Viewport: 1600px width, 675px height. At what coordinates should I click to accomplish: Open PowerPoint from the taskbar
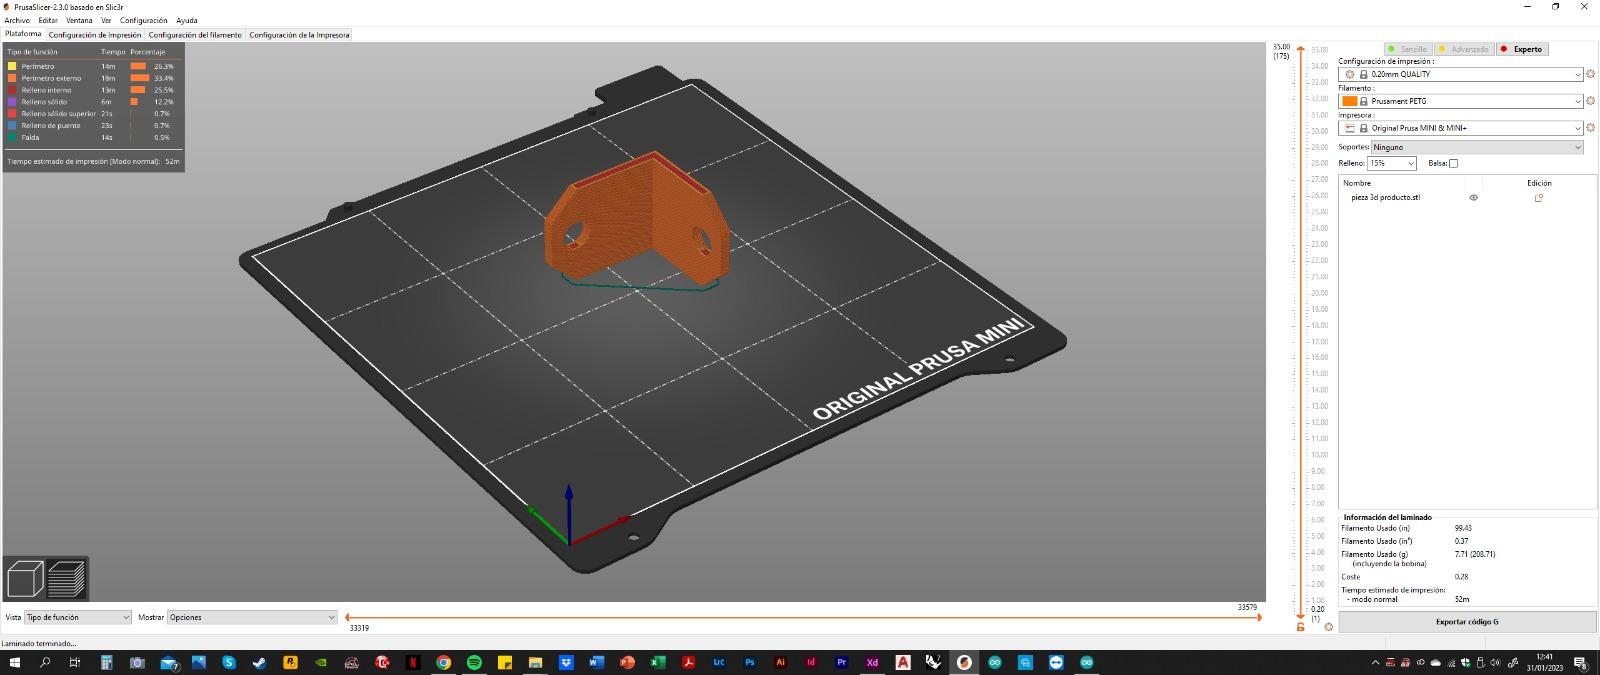627,662
